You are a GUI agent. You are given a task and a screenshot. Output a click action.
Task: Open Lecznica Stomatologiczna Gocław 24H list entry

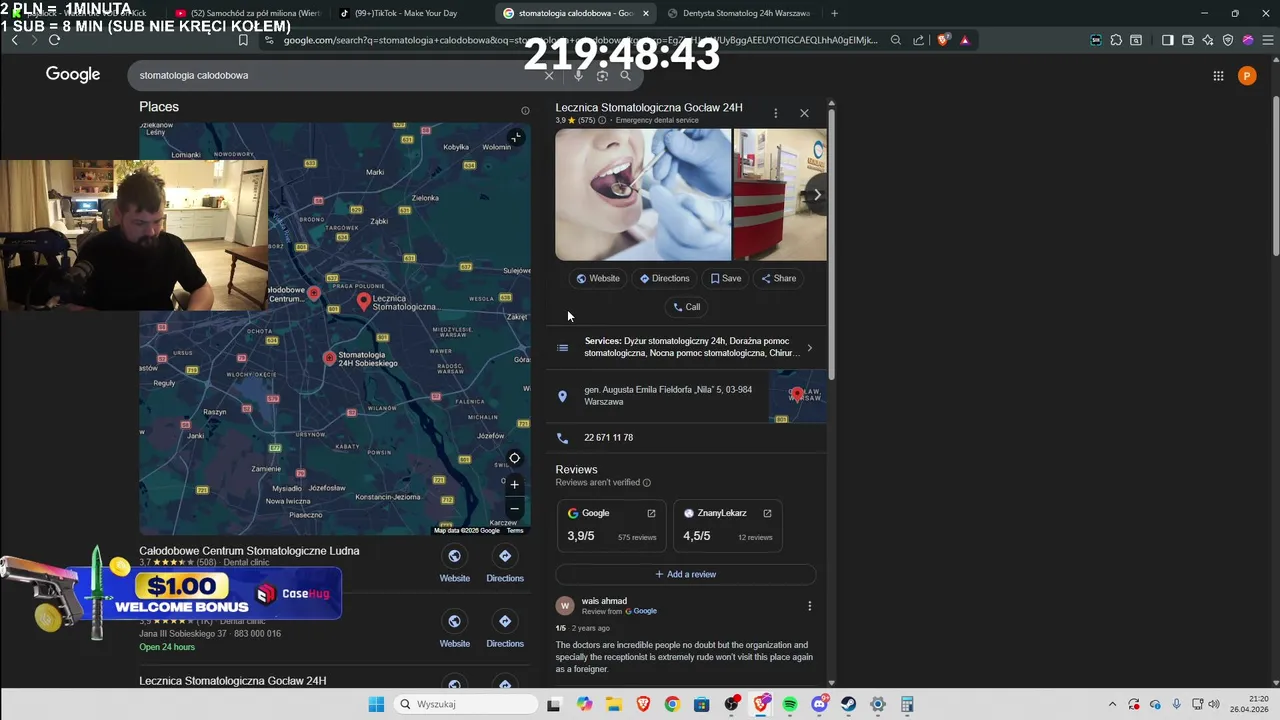(233, 681)
